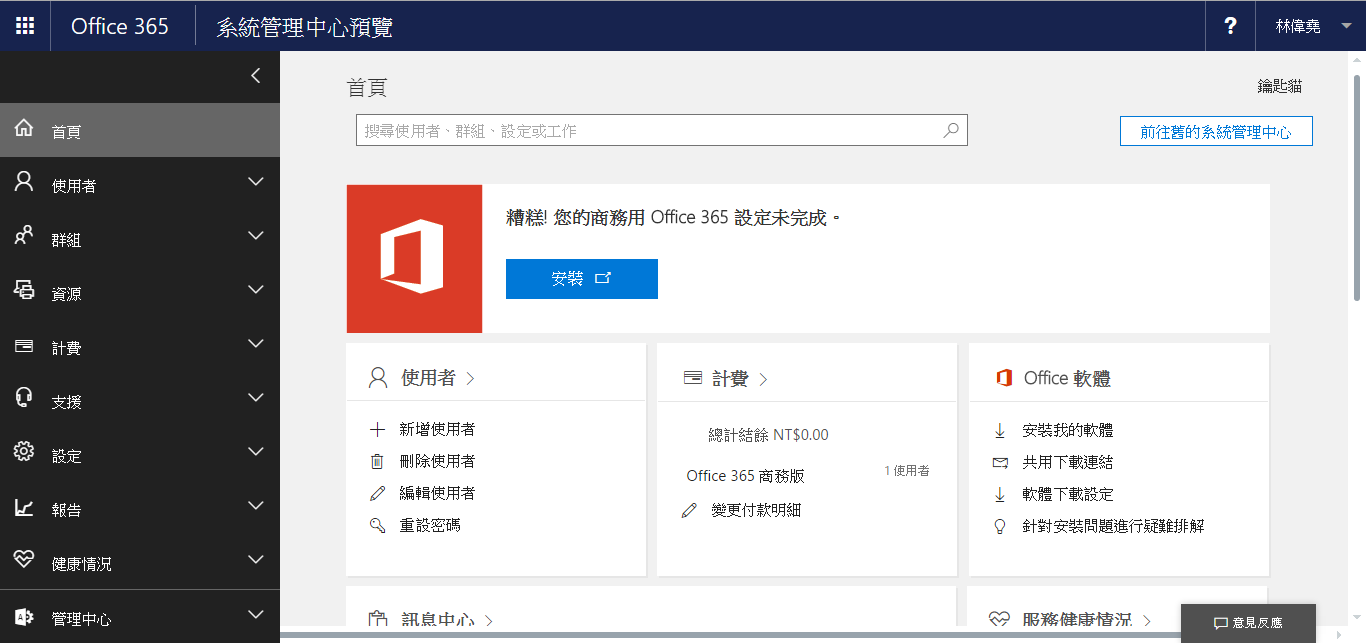Expand the 健康情況 sidebar section chevron
Viewport: 1366px width, 643px height.
click(256, 560)
